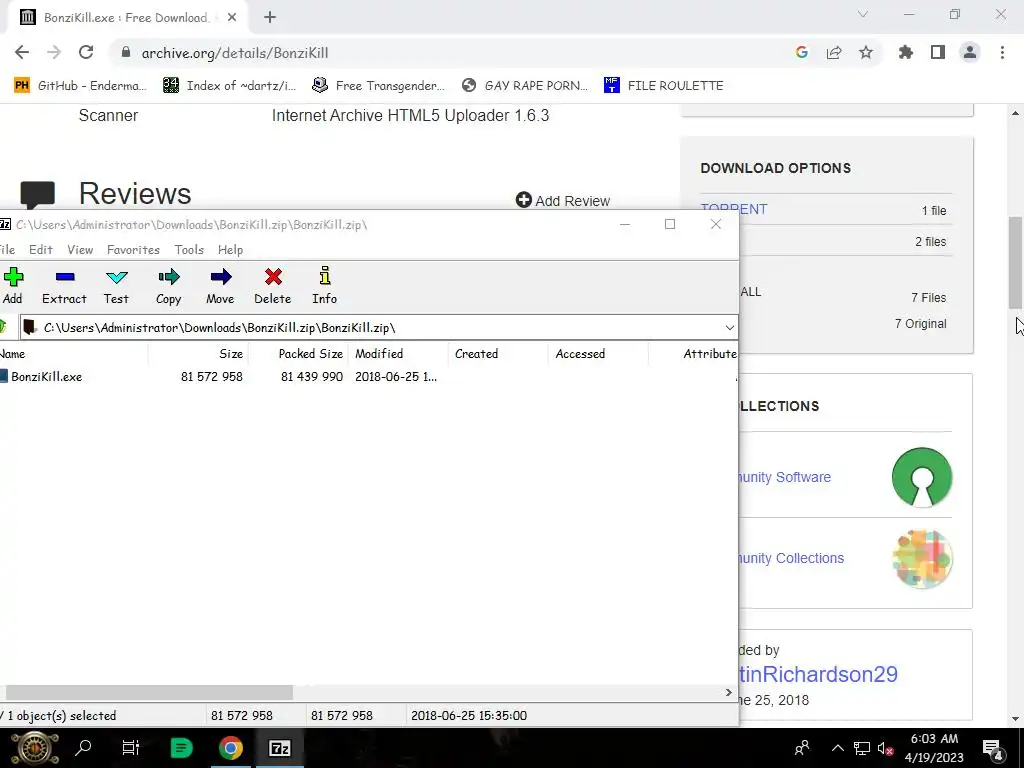Choose the Move arrow icon
Screen dimensions: 1024x768
click(220, 285)
